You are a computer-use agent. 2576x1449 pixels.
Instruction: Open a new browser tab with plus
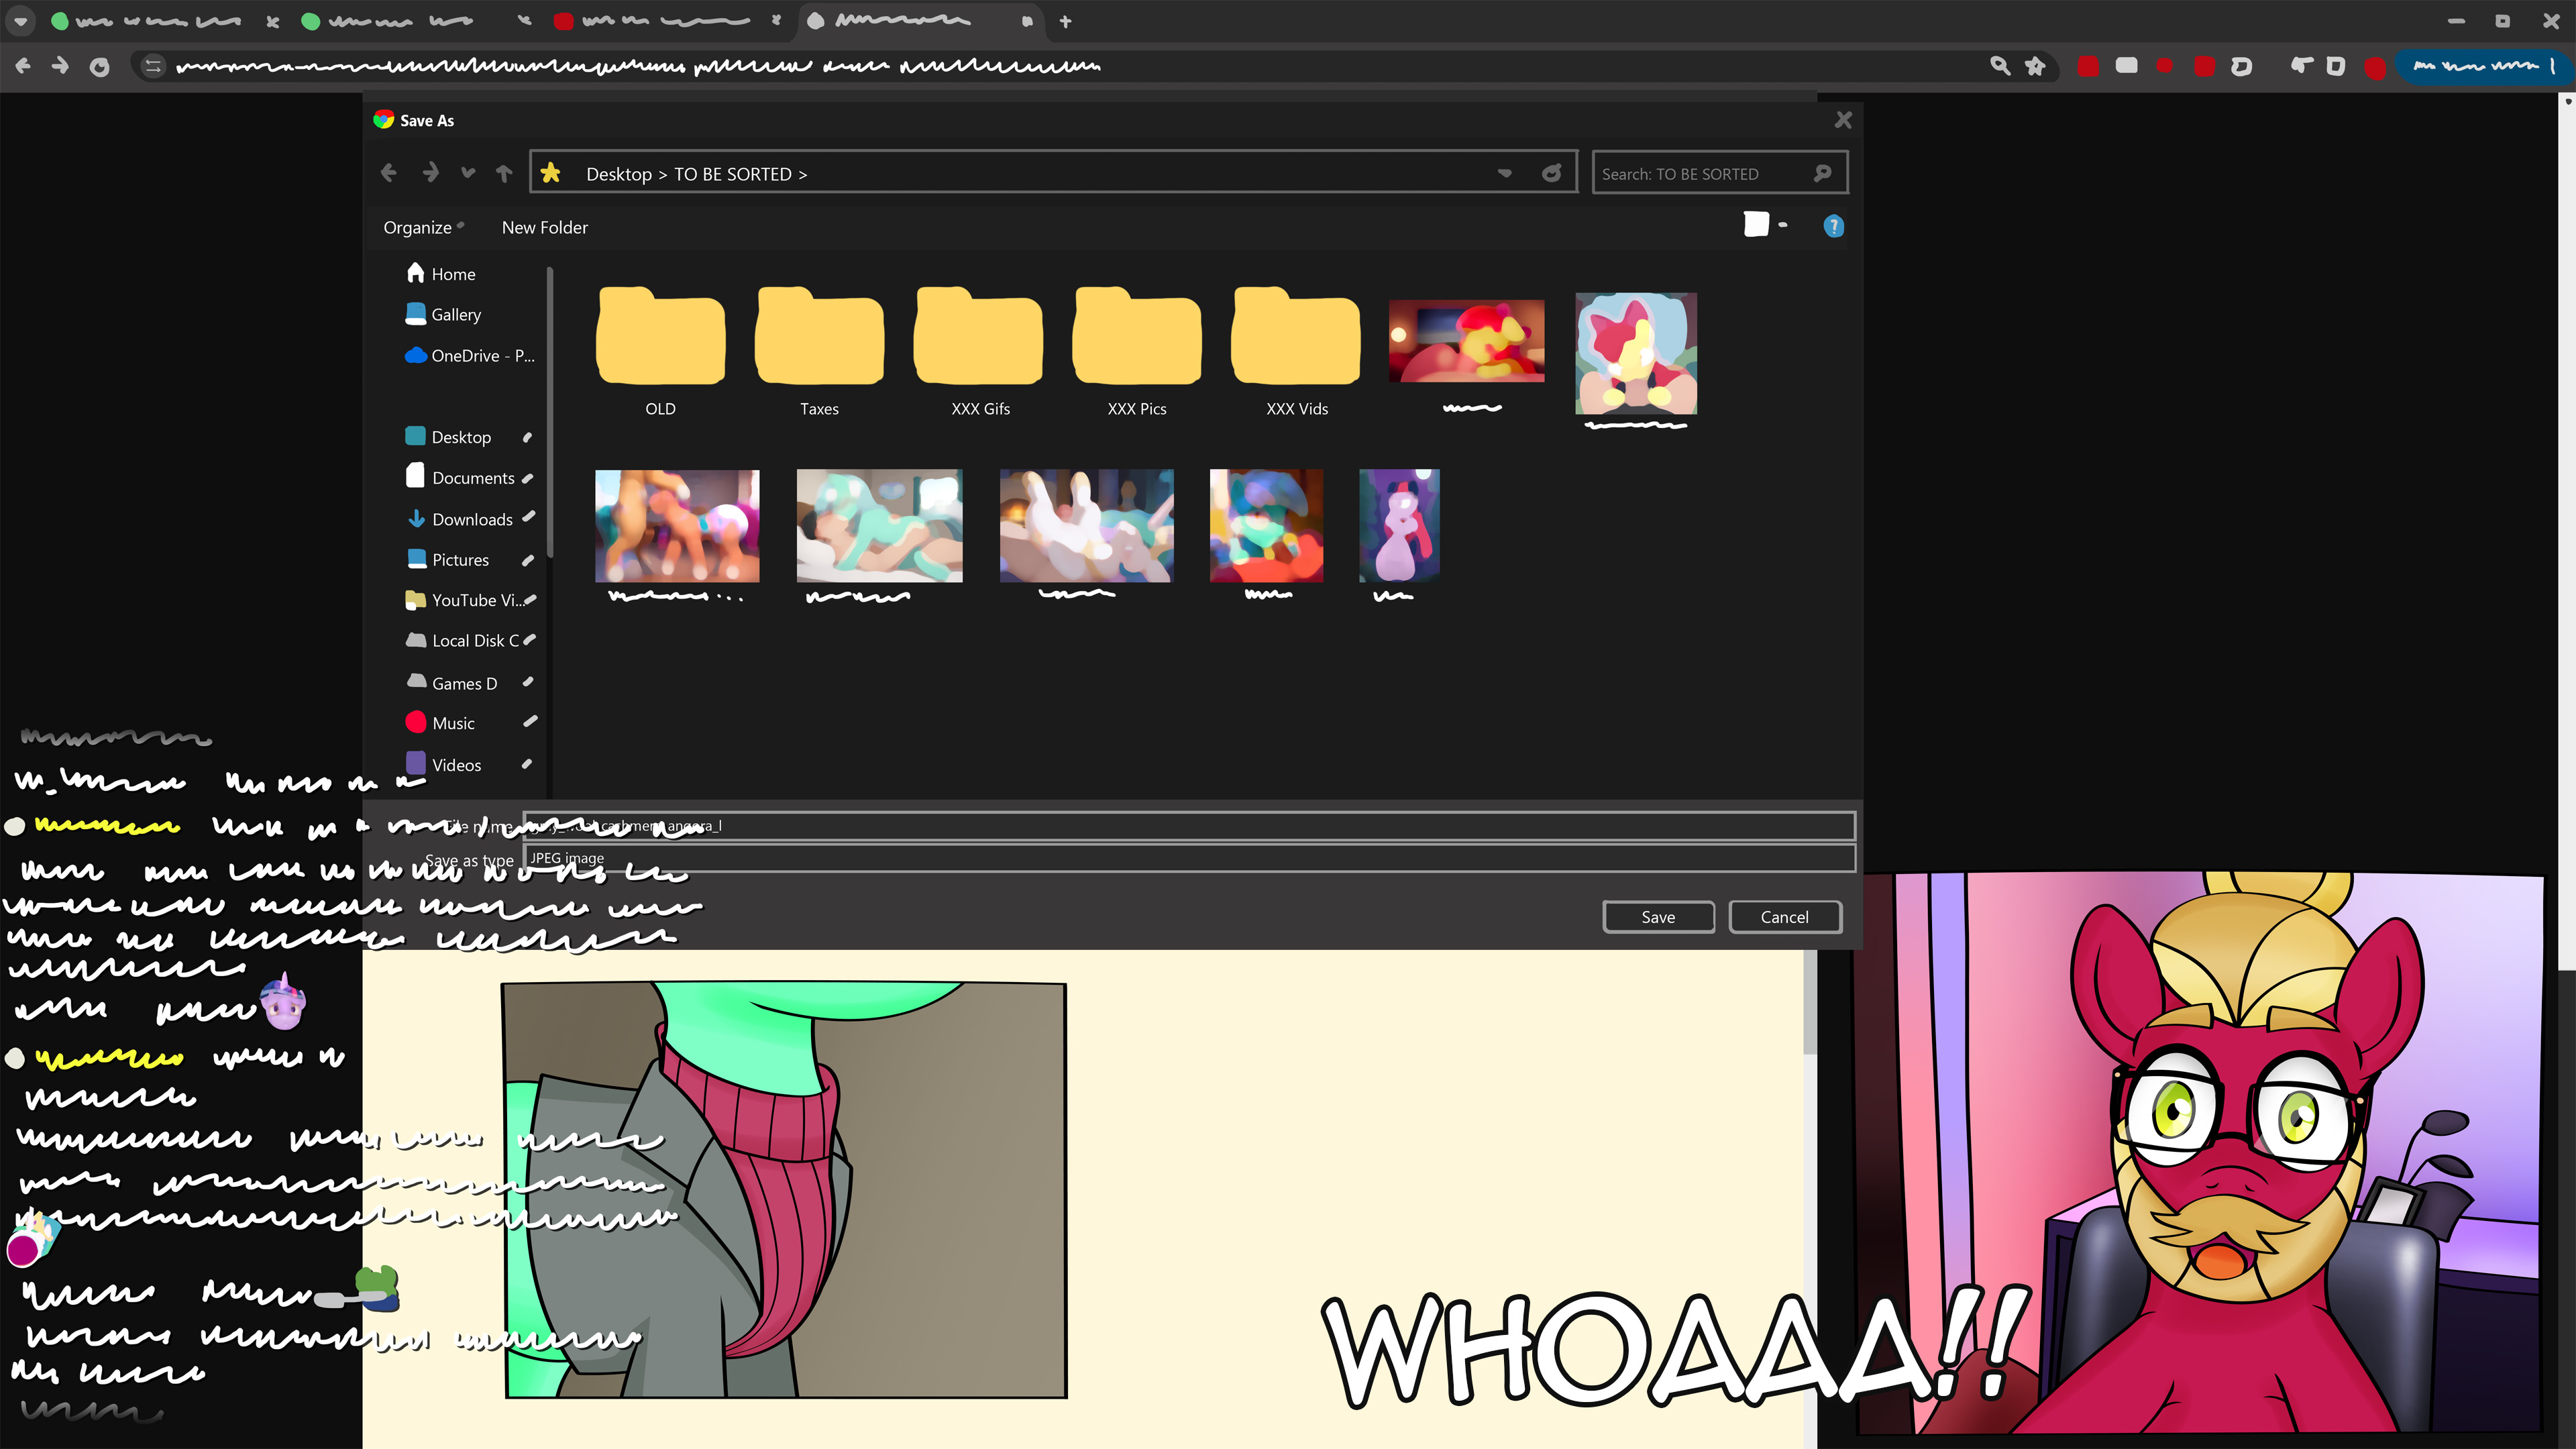point(1065,21)
